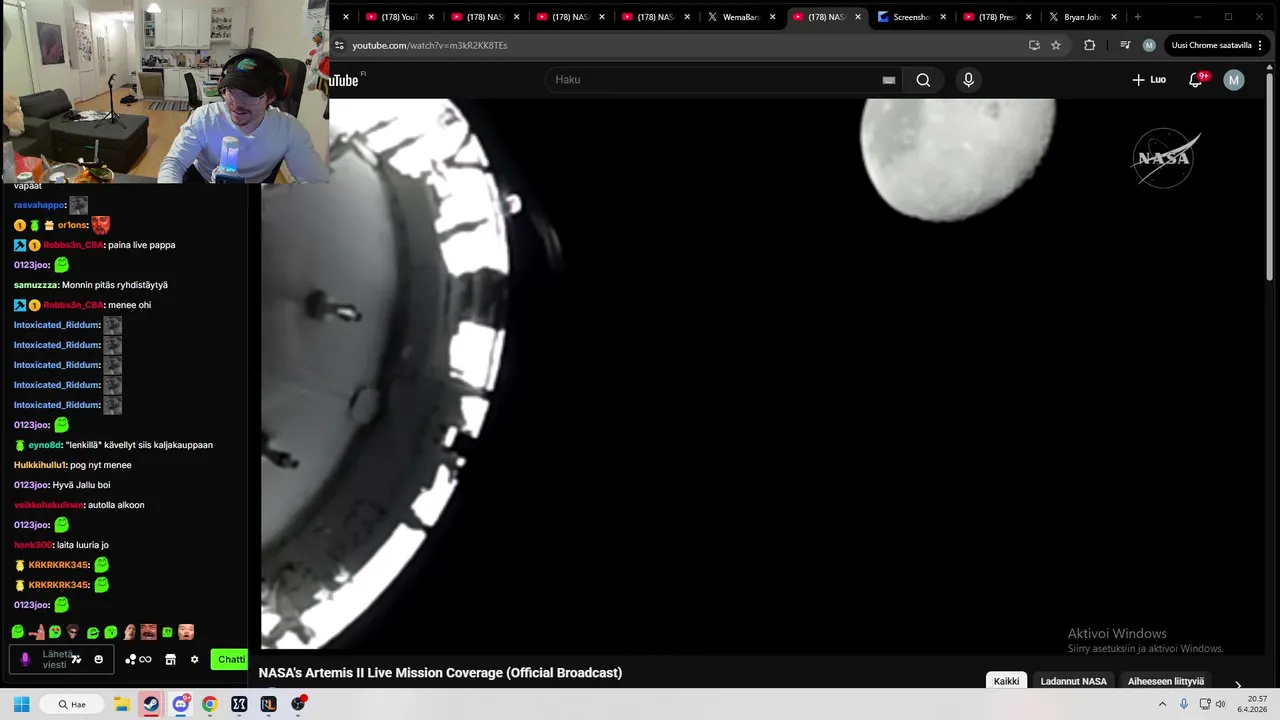The height and width of the screenshot is (720, 1280).
Task: Switch to the (178) YouT tab
Action: coord(399,17)
